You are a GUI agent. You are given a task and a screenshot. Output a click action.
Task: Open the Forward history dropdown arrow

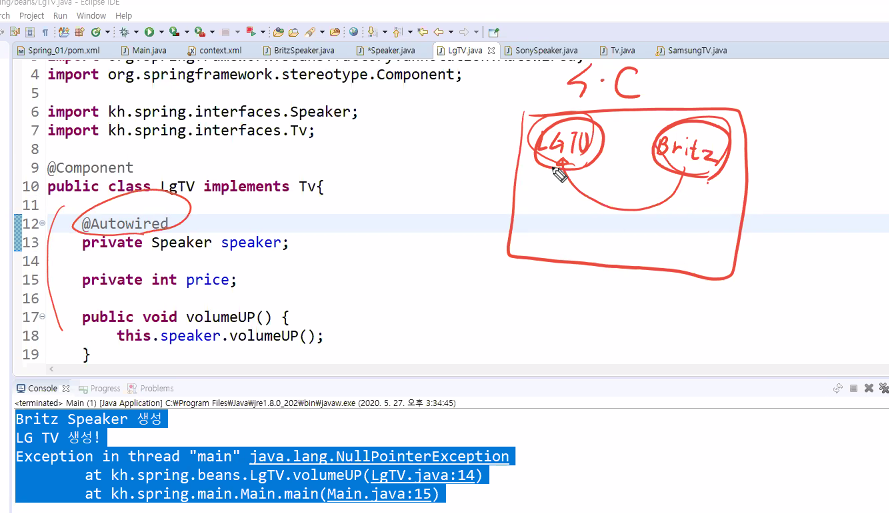click(476, 32)
